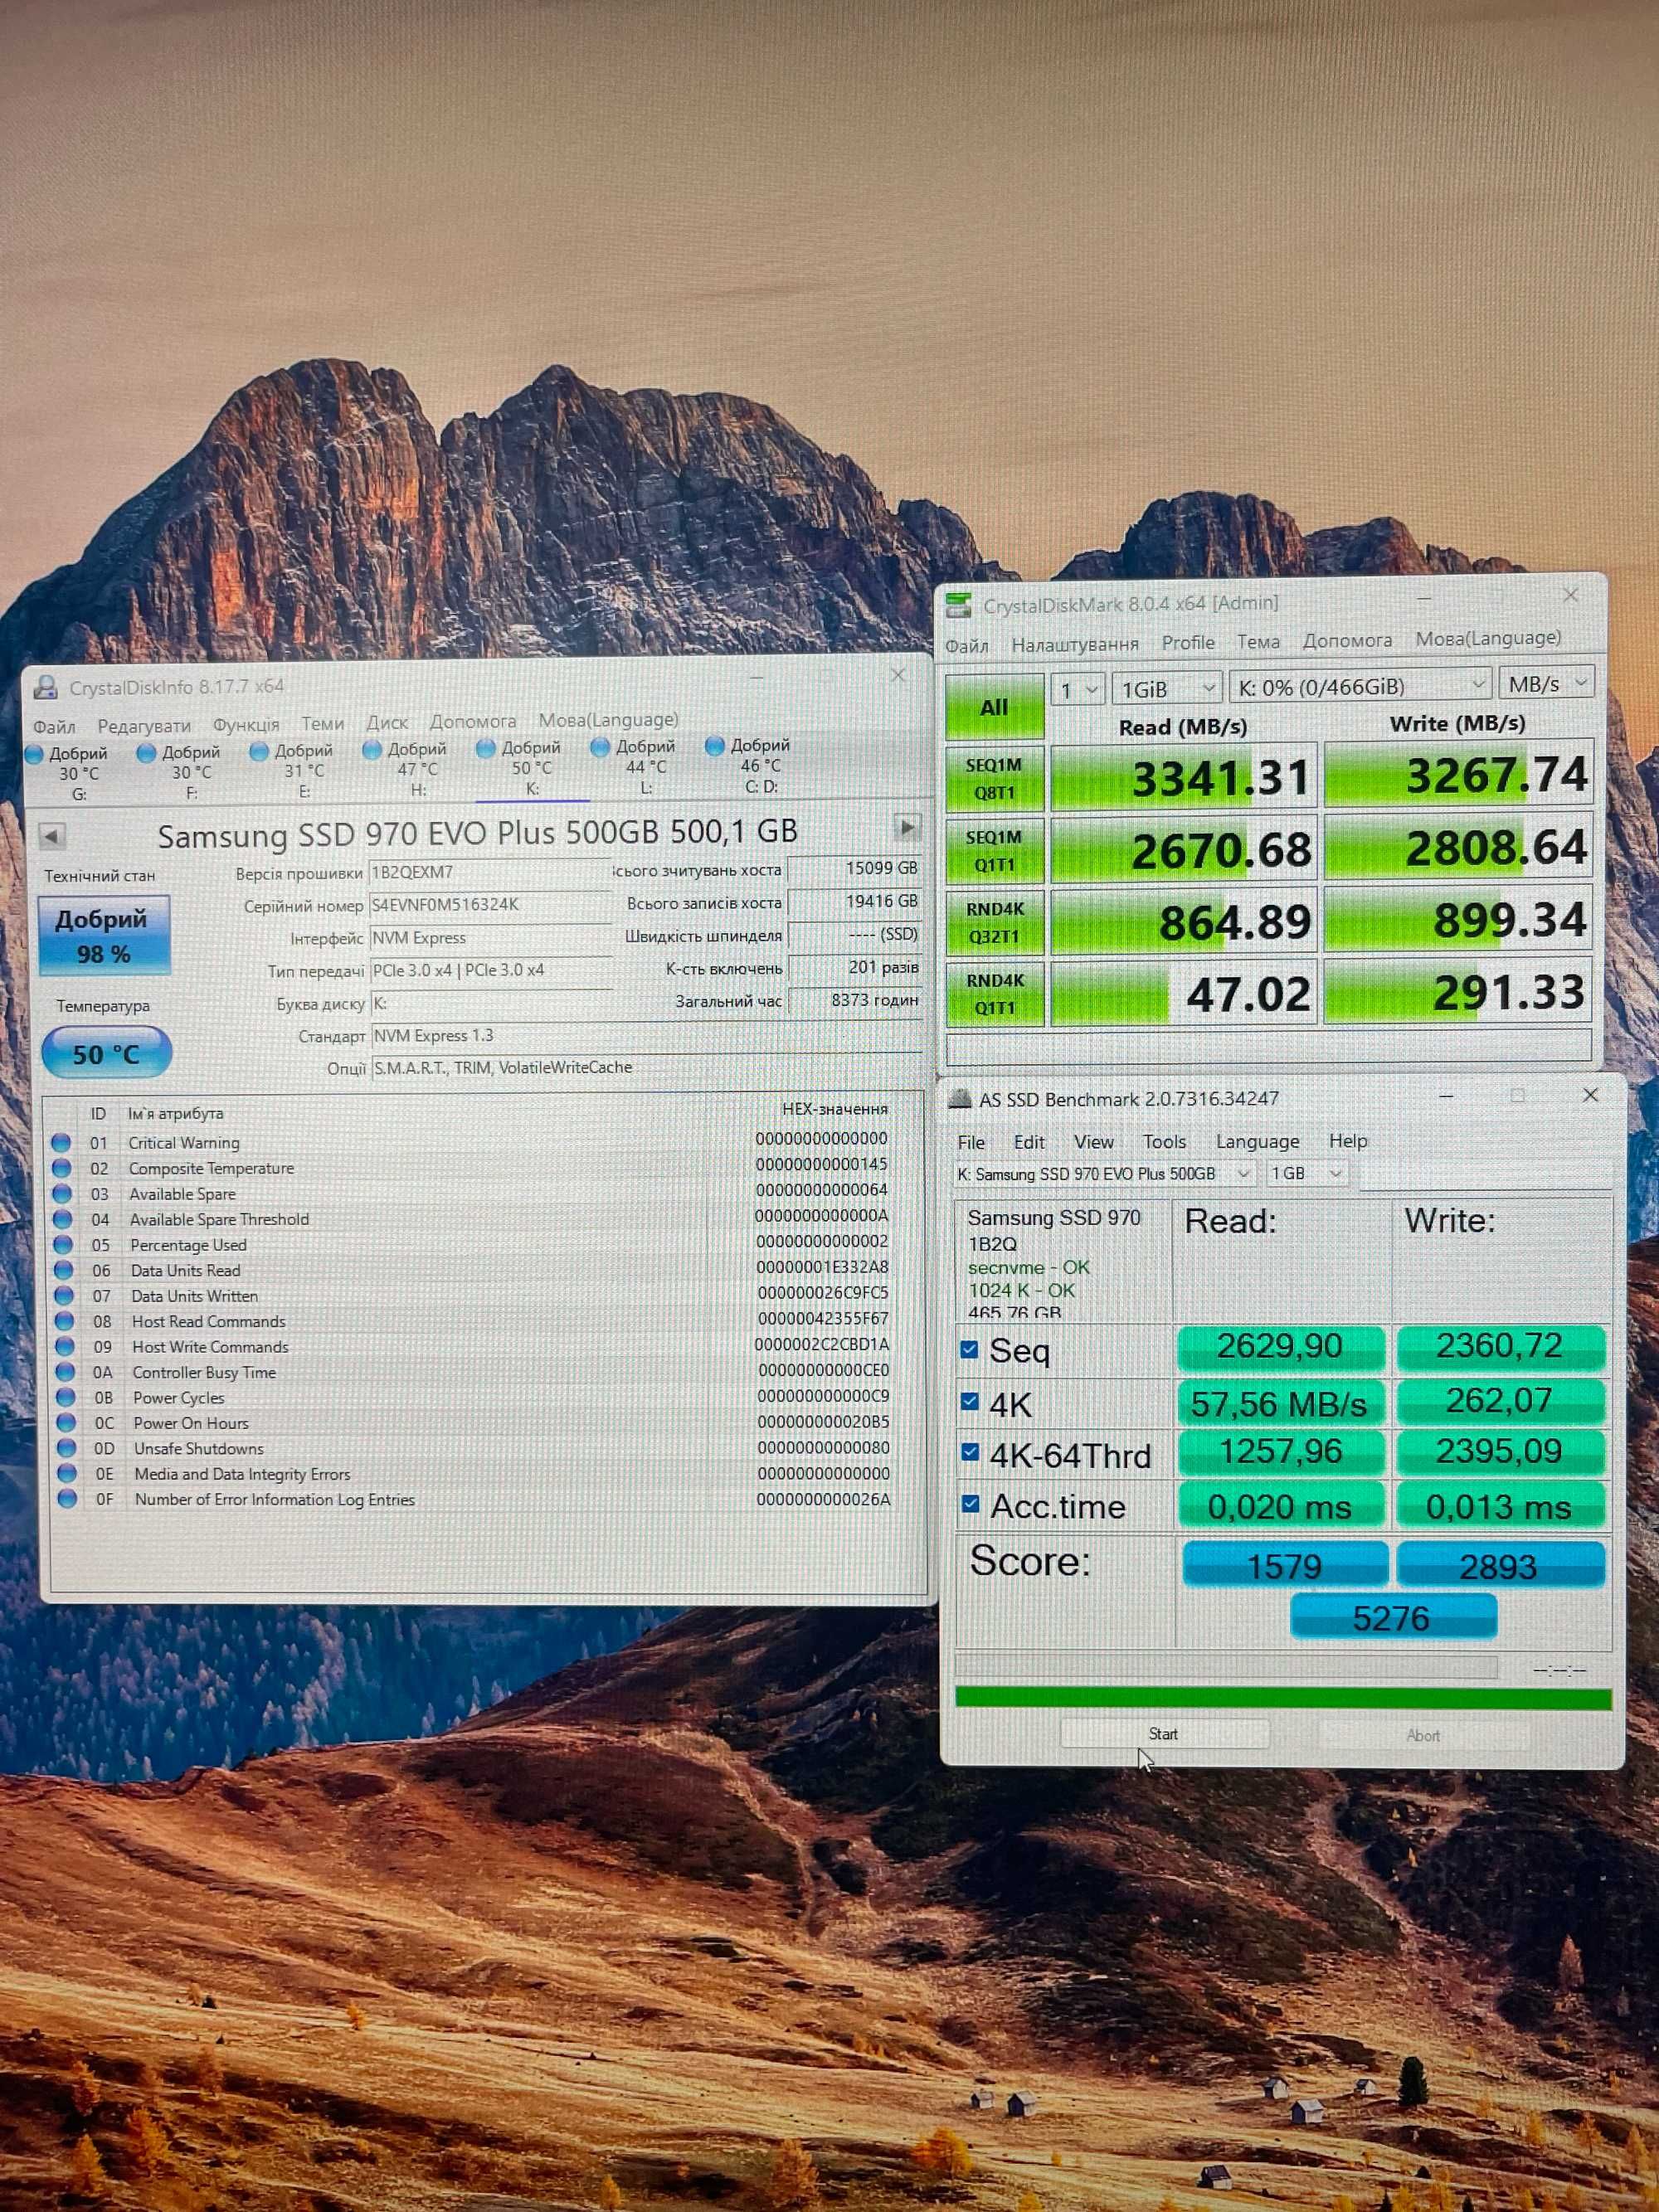Image resolution: width=1659 pixels, height=2212 pixels.
Task: Open the test count dropdown showing 1
Action: point(1078,689)
